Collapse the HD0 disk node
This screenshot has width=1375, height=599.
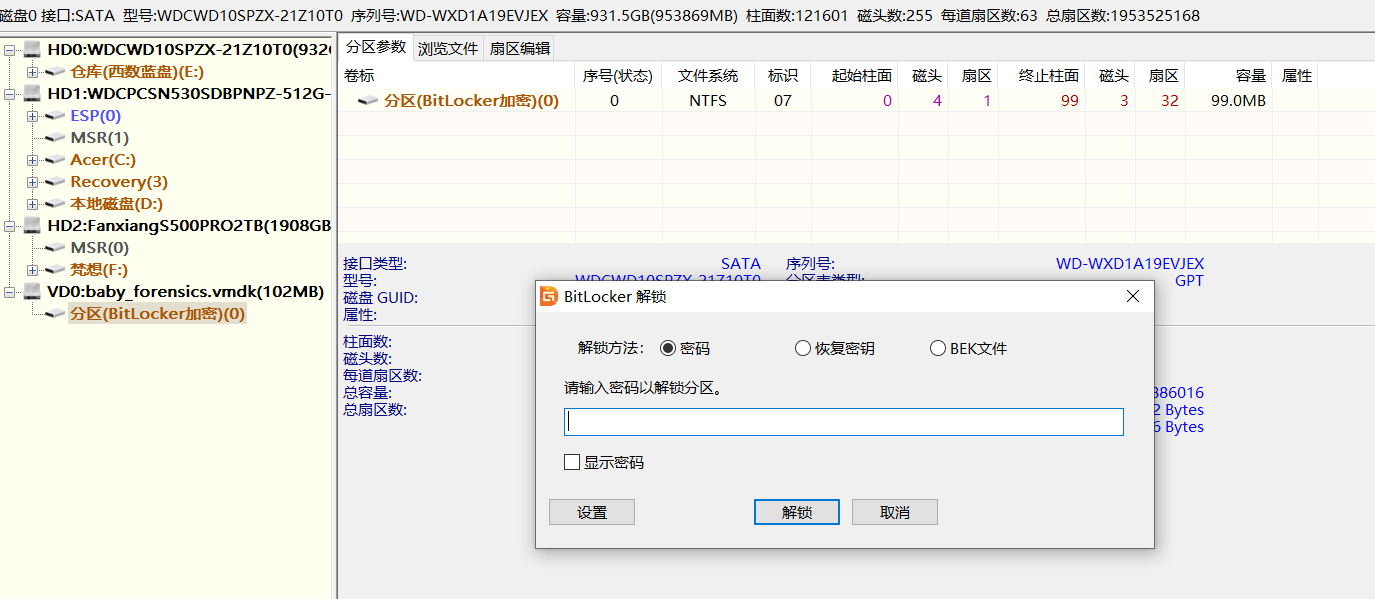coord(10,49)
